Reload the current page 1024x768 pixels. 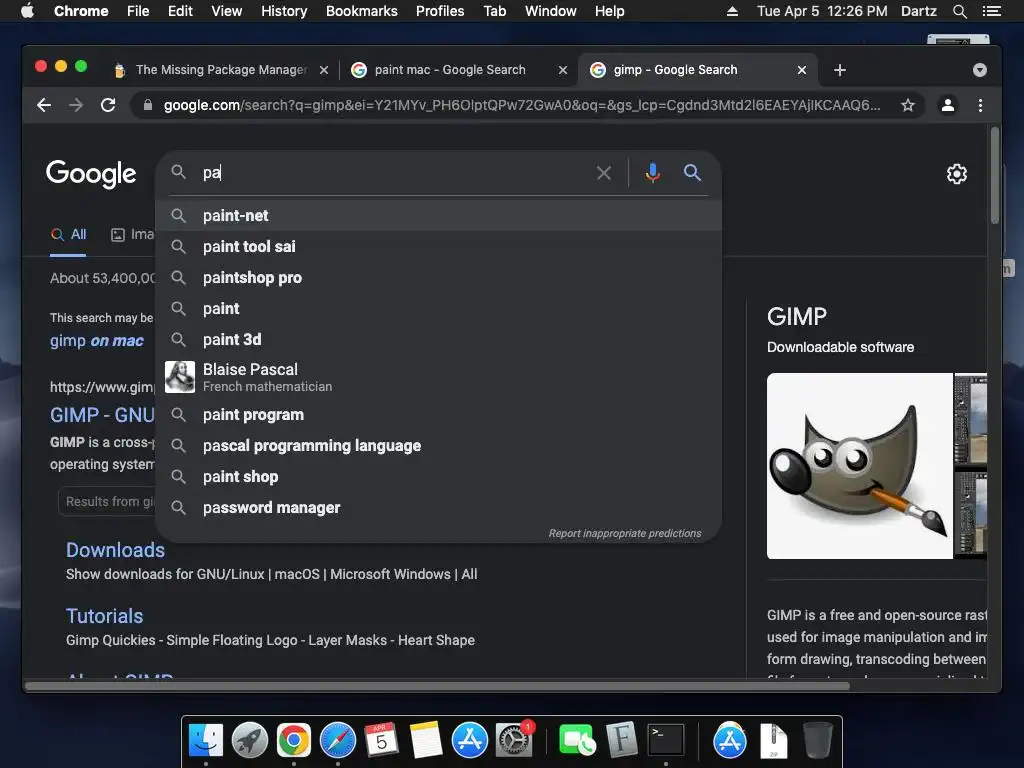click(x=108, y=105)
